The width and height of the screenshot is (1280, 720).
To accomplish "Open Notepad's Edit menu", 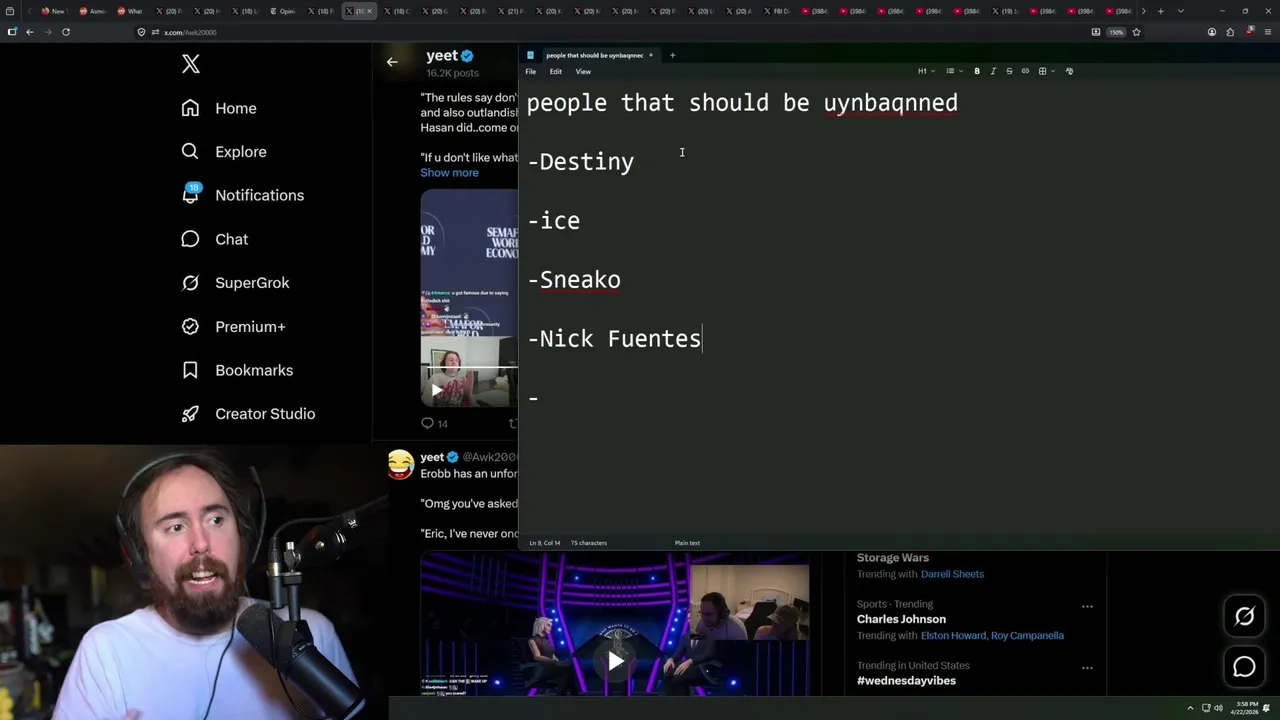I will 555,71.
